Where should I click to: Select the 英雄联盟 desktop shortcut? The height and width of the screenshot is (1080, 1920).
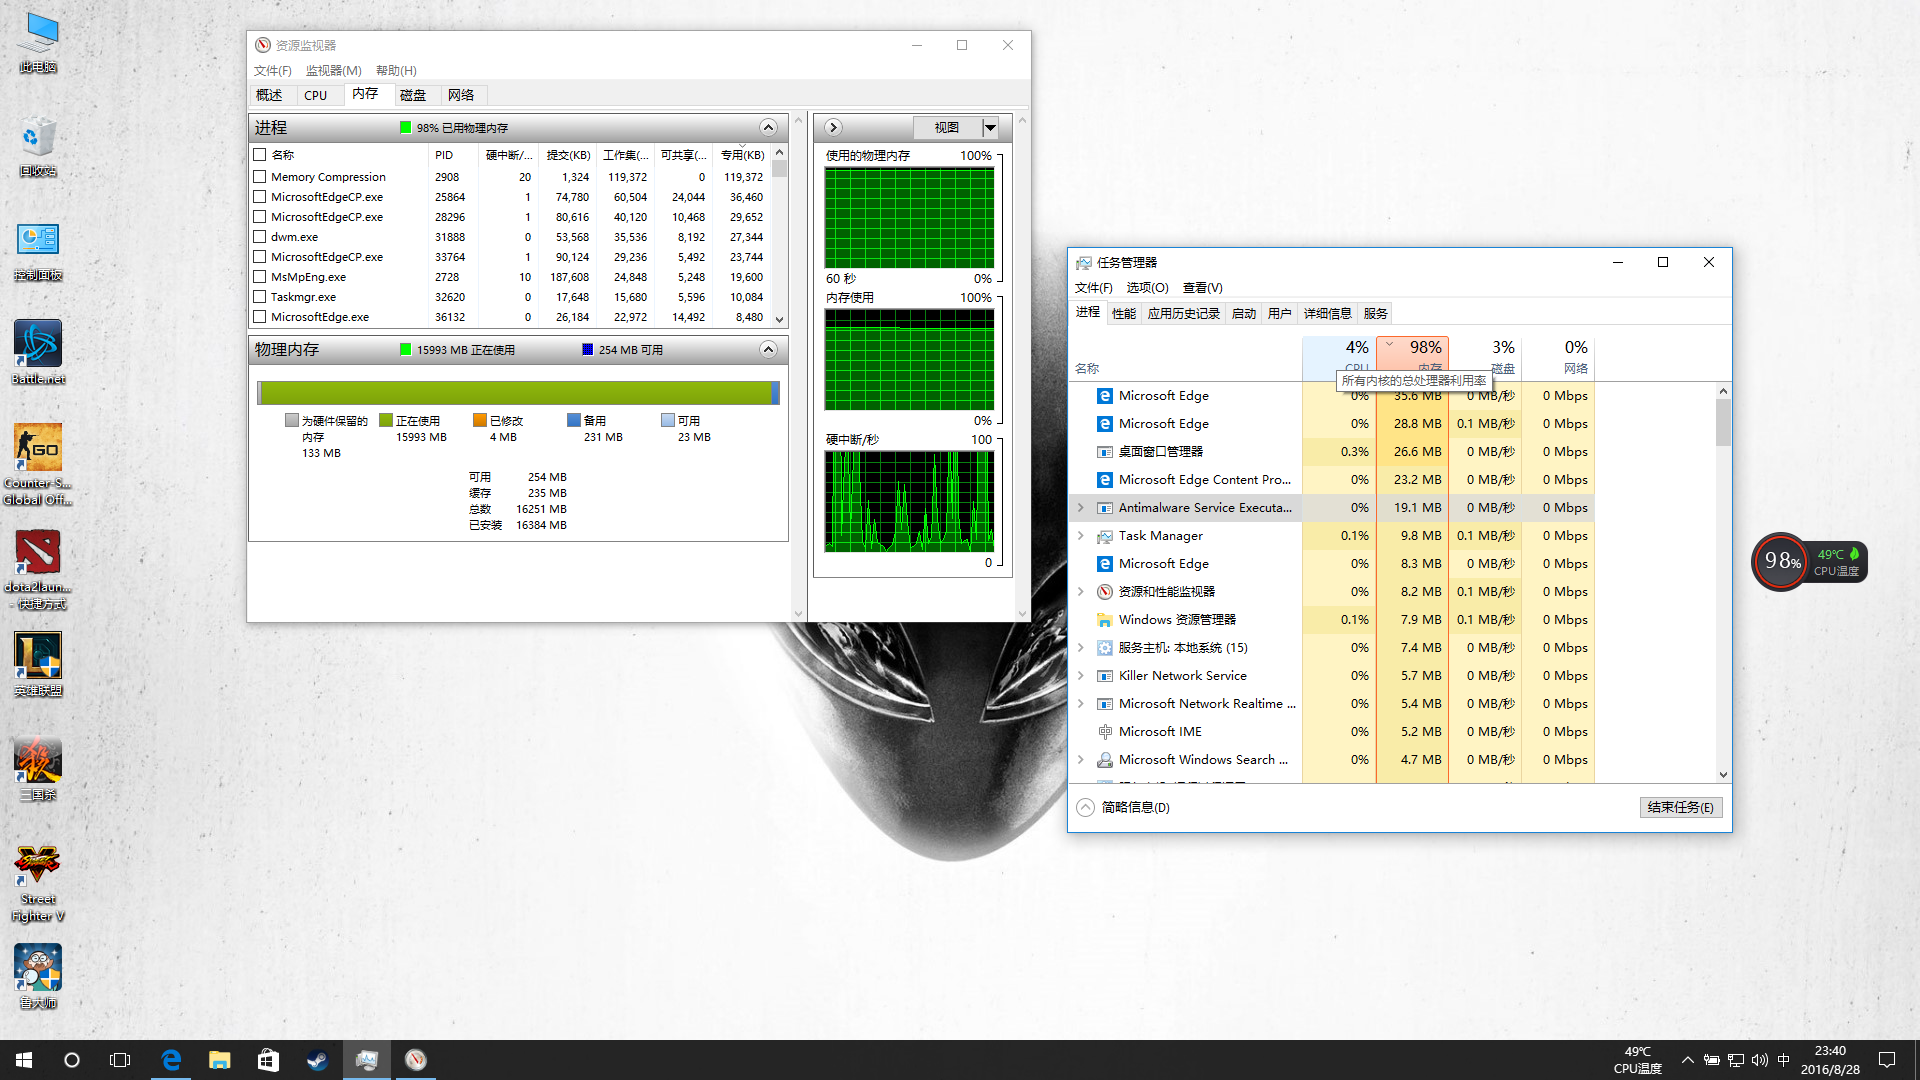[x=38, y=665]
